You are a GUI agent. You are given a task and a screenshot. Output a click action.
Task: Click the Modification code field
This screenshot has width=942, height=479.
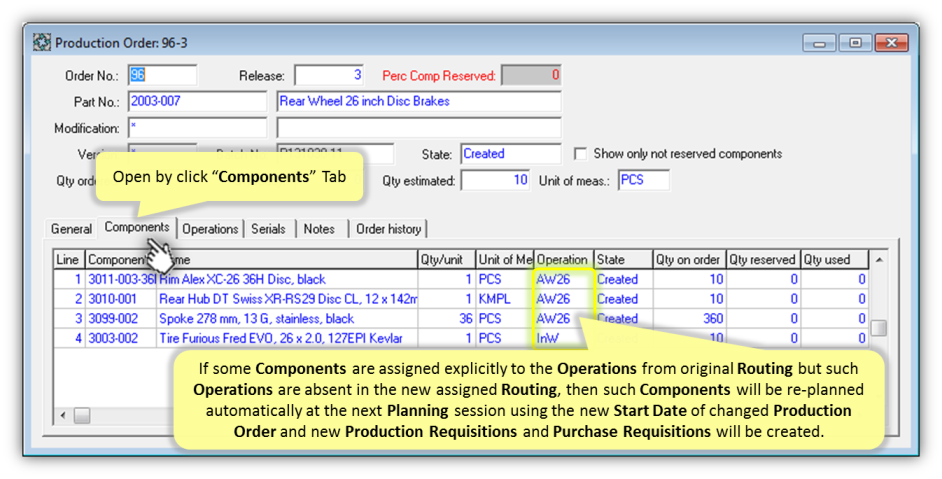click(x=197, y=128)
